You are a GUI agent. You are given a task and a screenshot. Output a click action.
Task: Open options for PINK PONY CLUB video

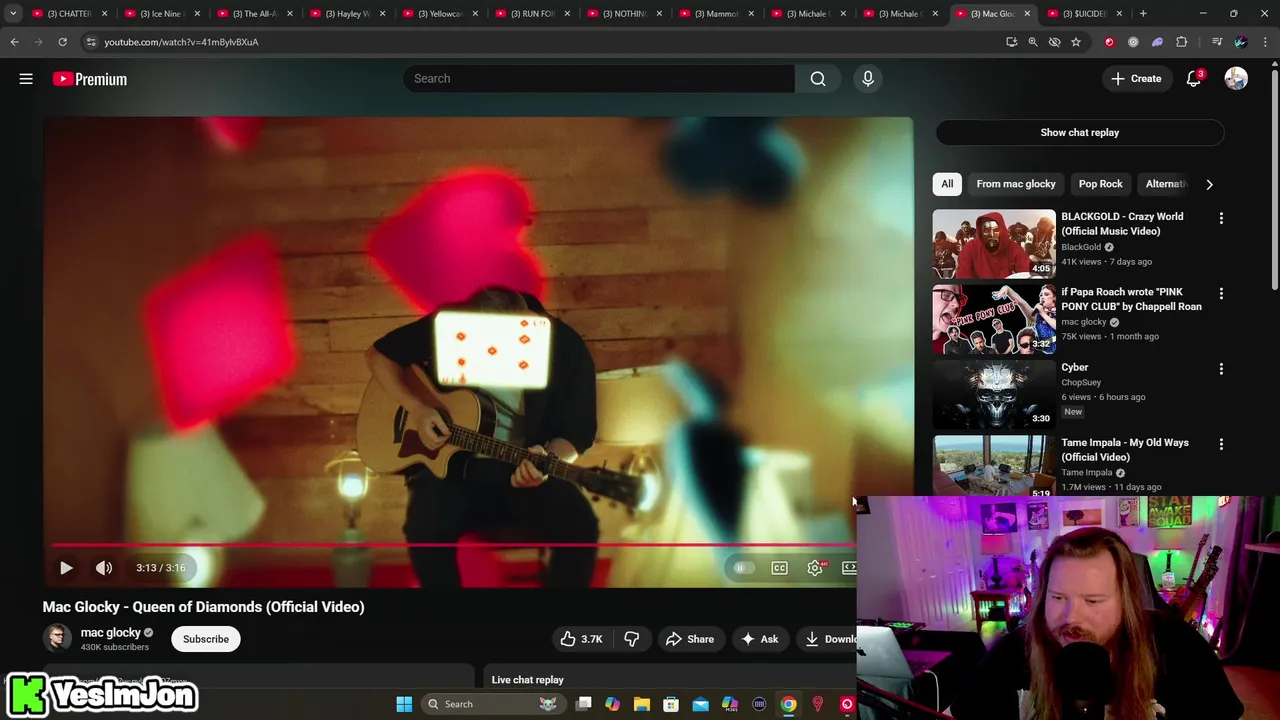(1221, 294)
